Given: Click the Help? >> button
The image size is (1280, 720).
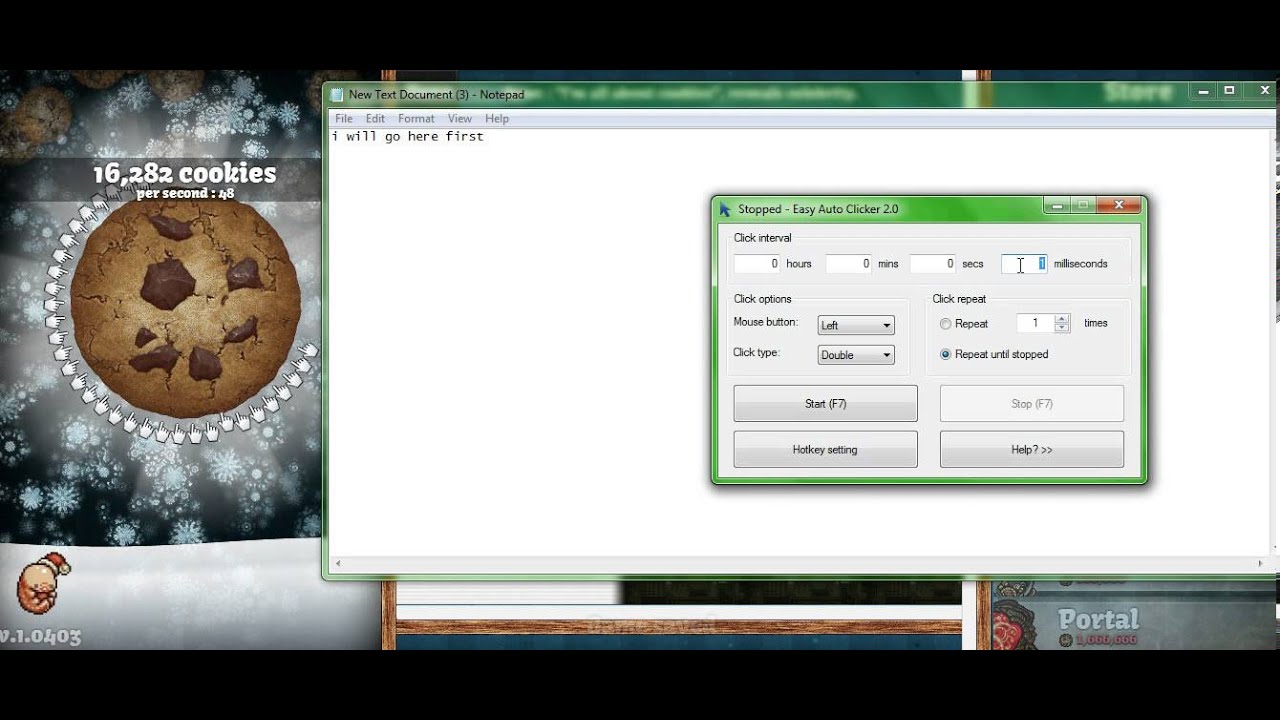Looking at the screenshot, I should coord(1032,450).
